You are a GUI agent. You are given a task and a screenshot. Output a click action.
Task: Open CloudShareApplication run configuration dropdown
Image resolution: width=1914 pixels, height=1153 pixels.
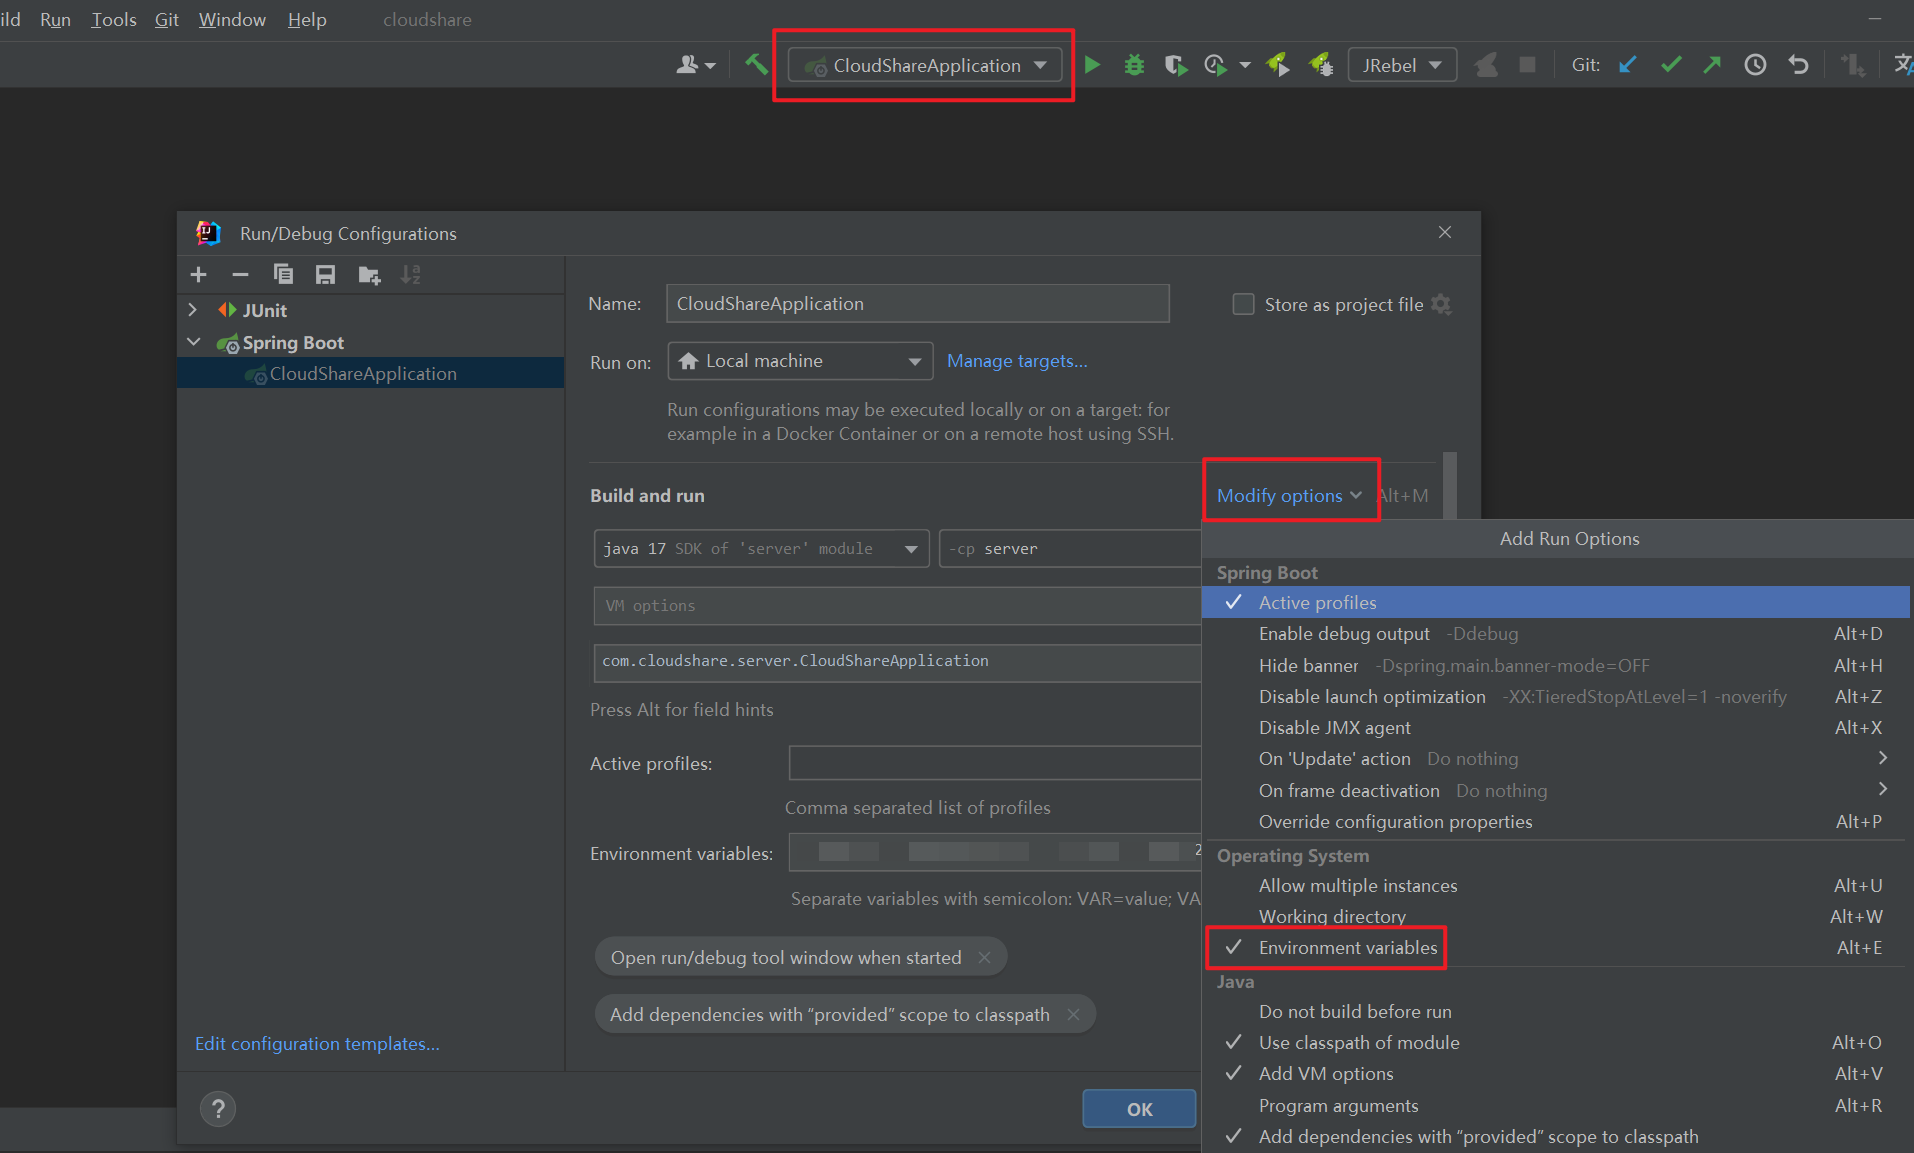(x=925, y=65)
